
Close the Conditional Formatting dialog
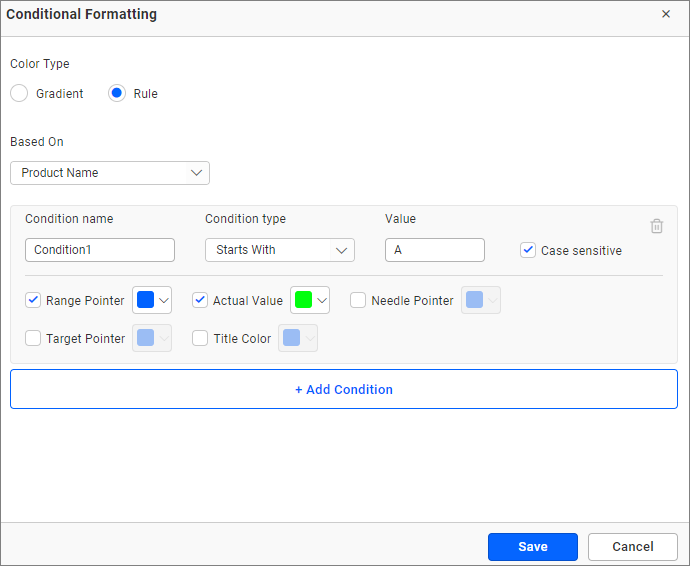[666, 14]
